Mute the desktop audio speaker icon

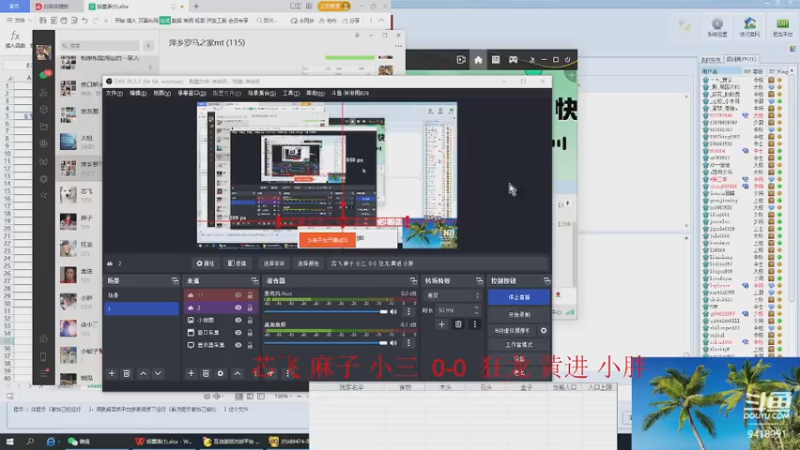393,343
